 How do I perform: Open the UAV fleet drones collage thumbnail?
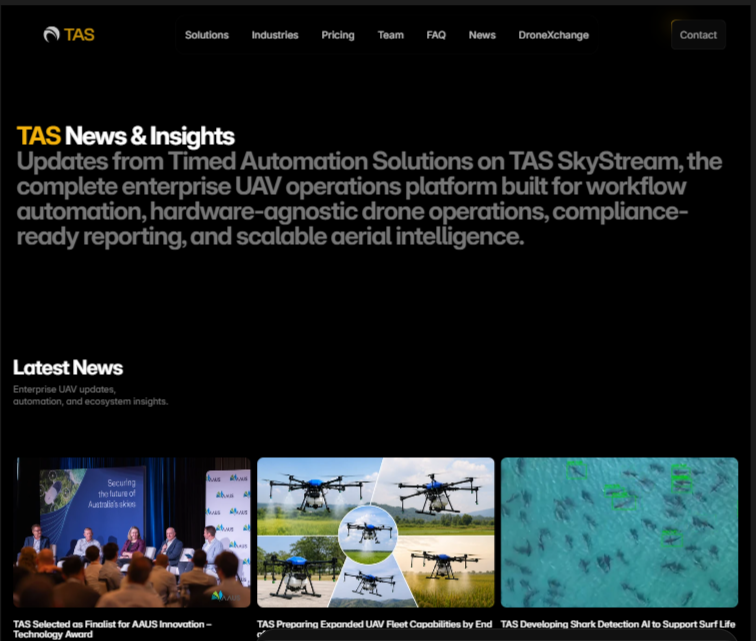(376, 532)
